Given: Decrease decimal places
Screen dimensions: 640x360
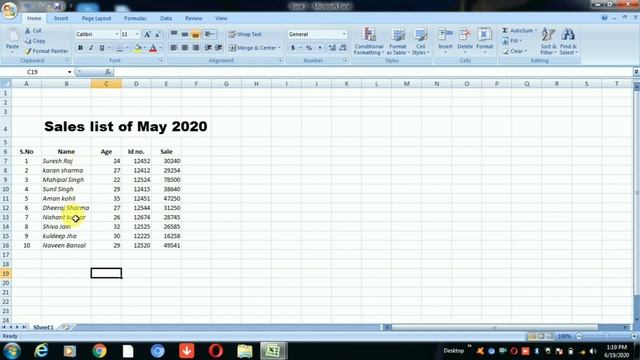Looking at the screenshot, I should pos(343,48).
